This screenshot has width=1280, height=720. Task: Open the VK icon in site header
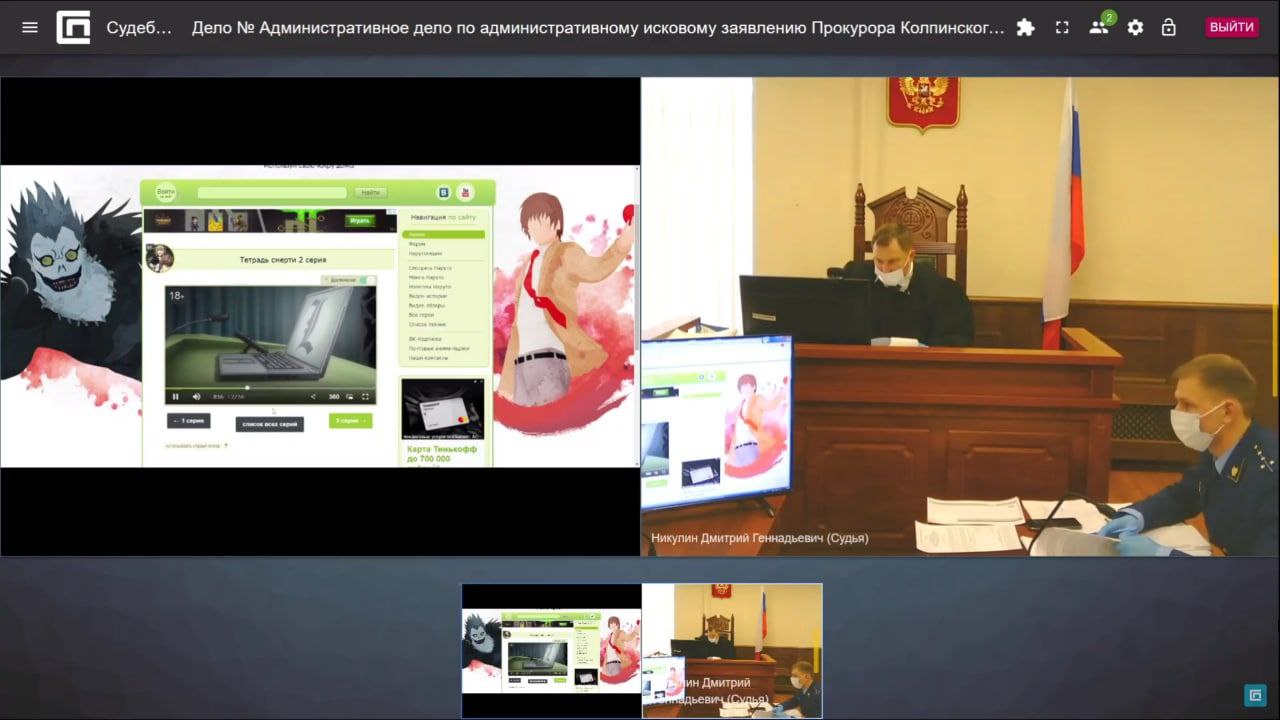(x=444, y=192)
